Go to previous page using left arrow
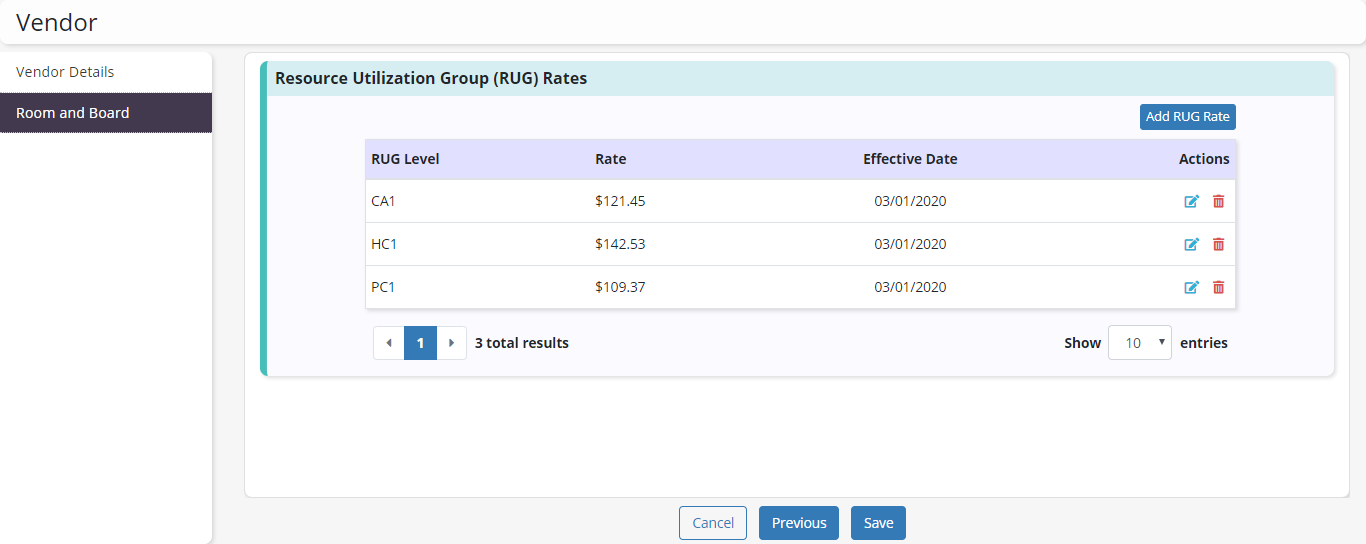Viewport: 1366px width, 544px height. click(389, 343)
